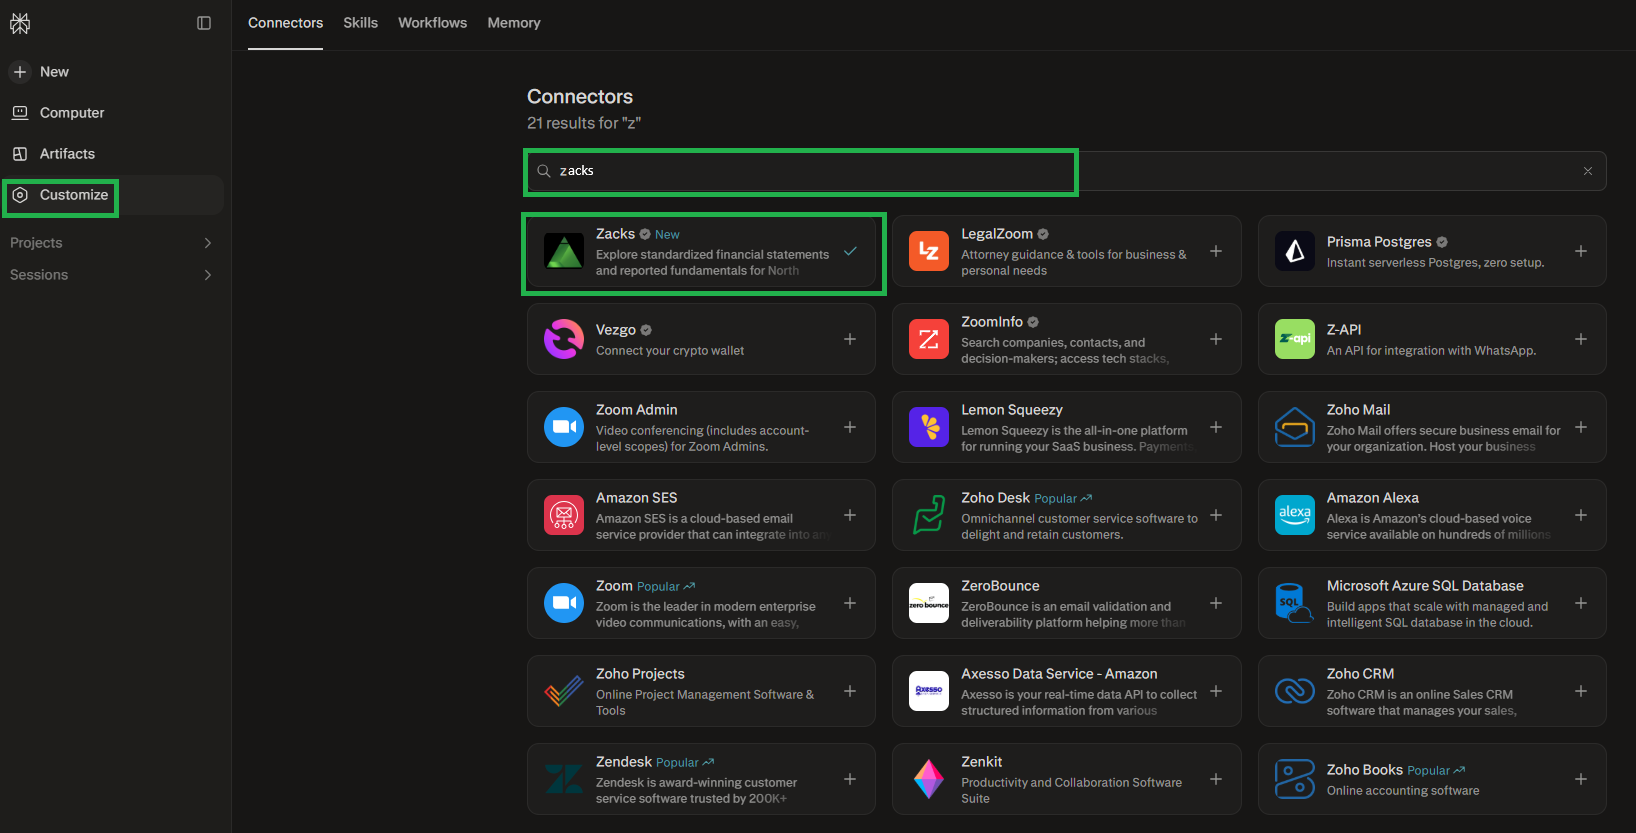Open the Memory tab
The height and width of the screenshot is (833, 1636).
(x=514, y=23)
